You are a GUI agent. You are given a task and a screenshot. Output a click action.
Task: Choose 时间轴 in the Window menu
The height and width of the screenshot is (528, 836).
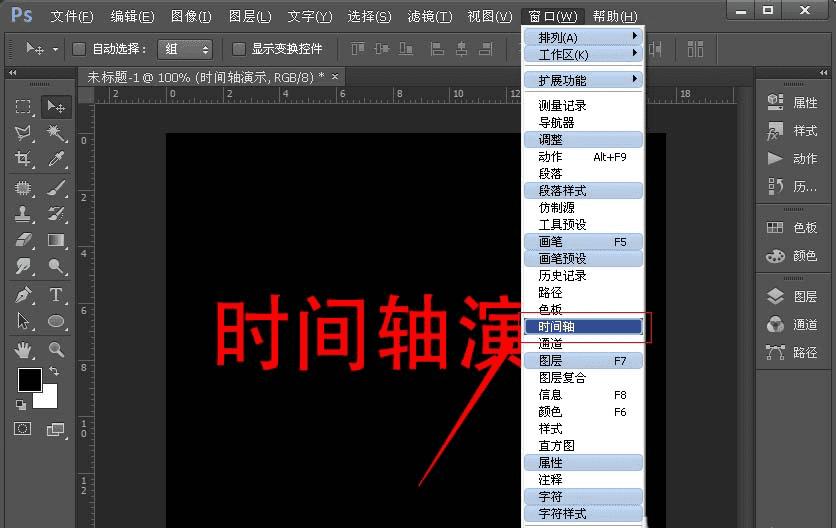click(583, 326)
